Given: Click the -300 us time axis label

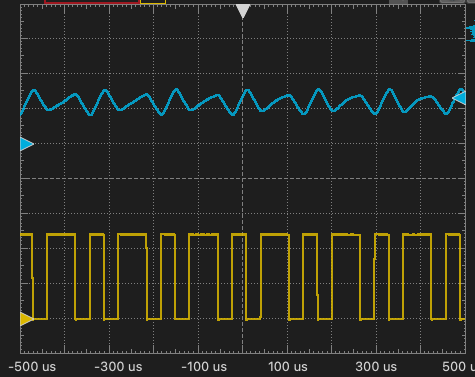Looking at the screenshot, I should pos(118,367).
